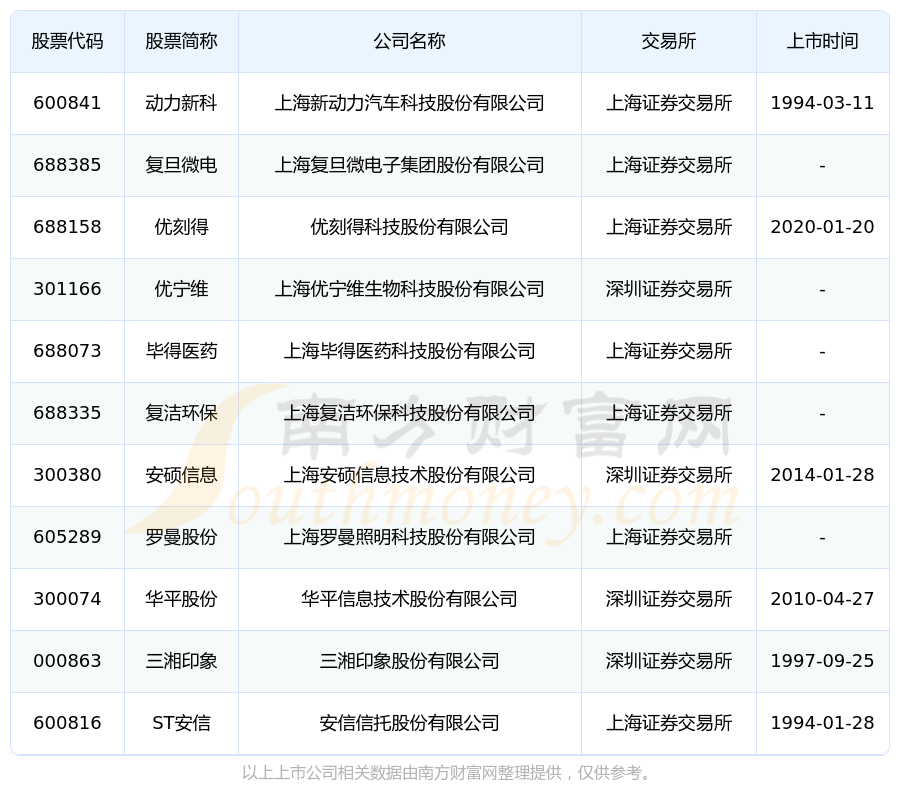
Task: Click 三湘印象股份有限公司 company name
Action: click(409, 661)
